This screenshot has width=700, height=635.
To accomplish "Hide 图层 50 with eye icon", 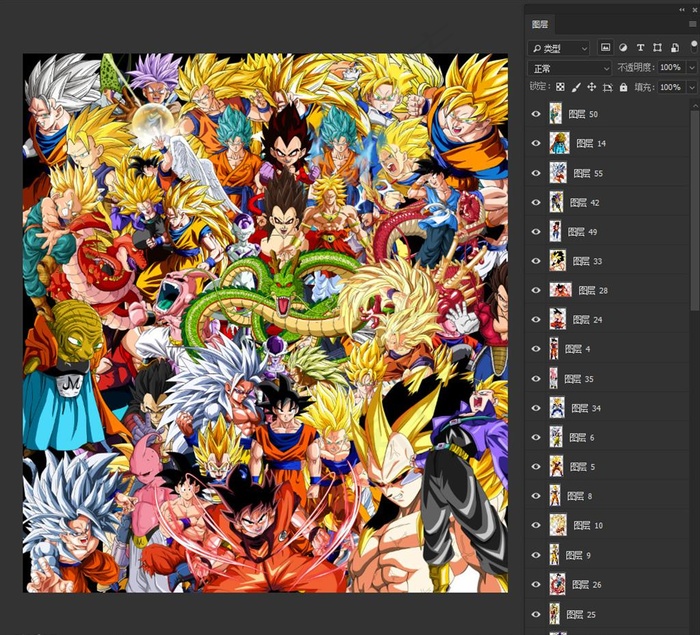I will tap(536, 114).
